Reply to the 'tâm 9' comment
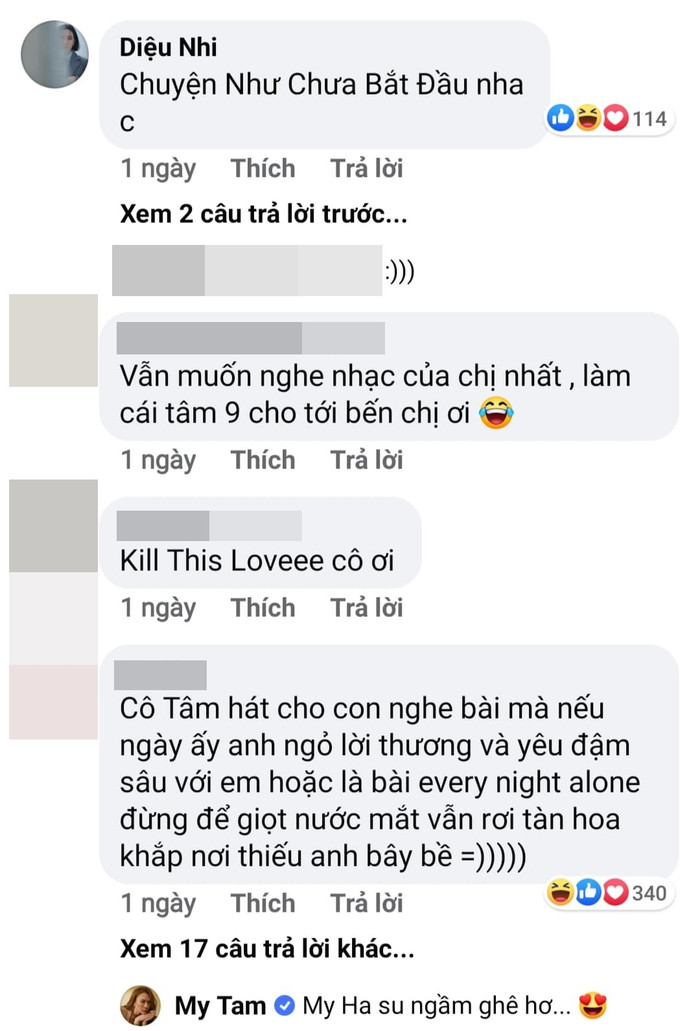700x1031 pixels. tap(366, 460)
